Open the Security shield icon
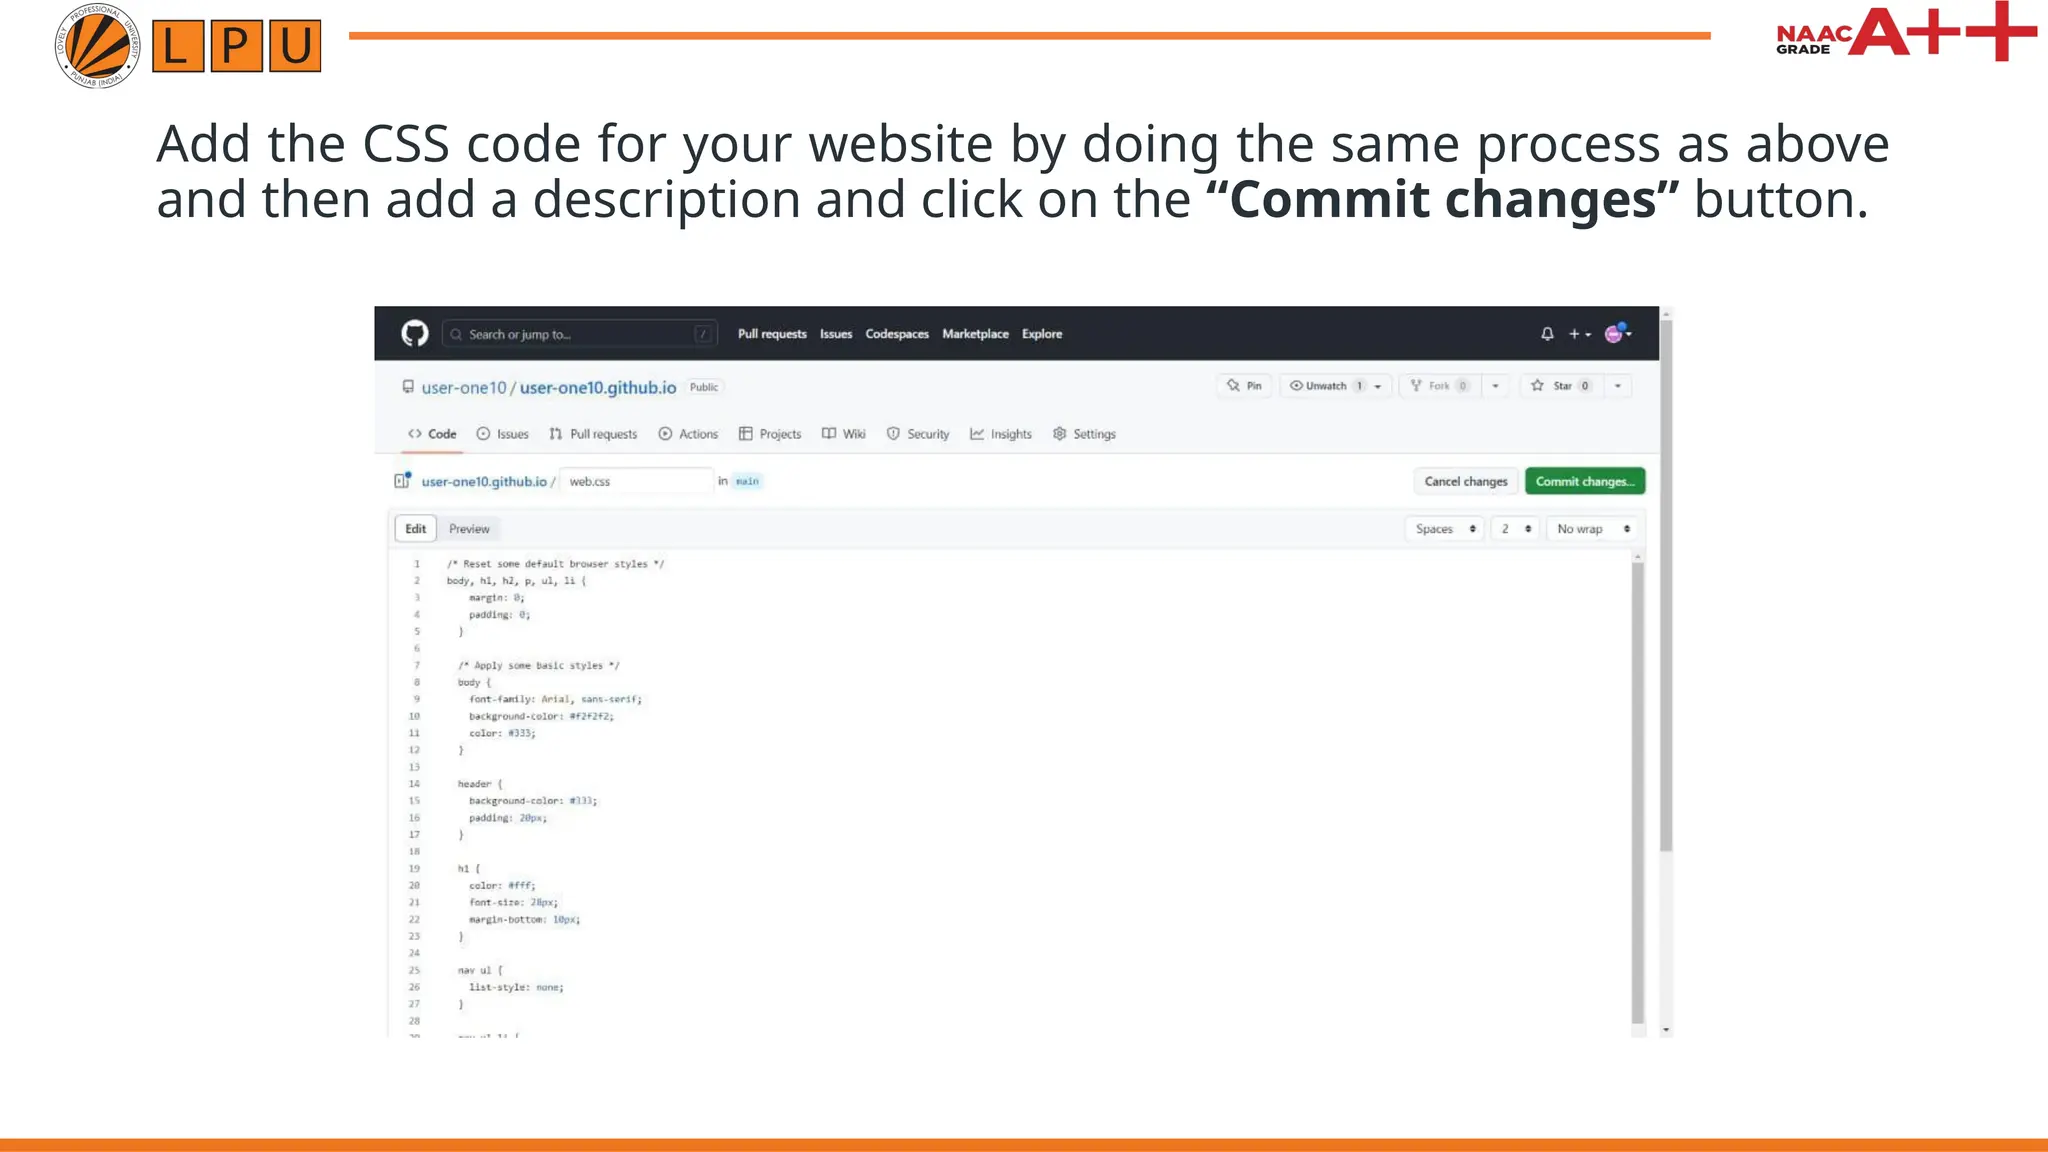The width and height of the screenshot is (2048, 1152). 892,434
